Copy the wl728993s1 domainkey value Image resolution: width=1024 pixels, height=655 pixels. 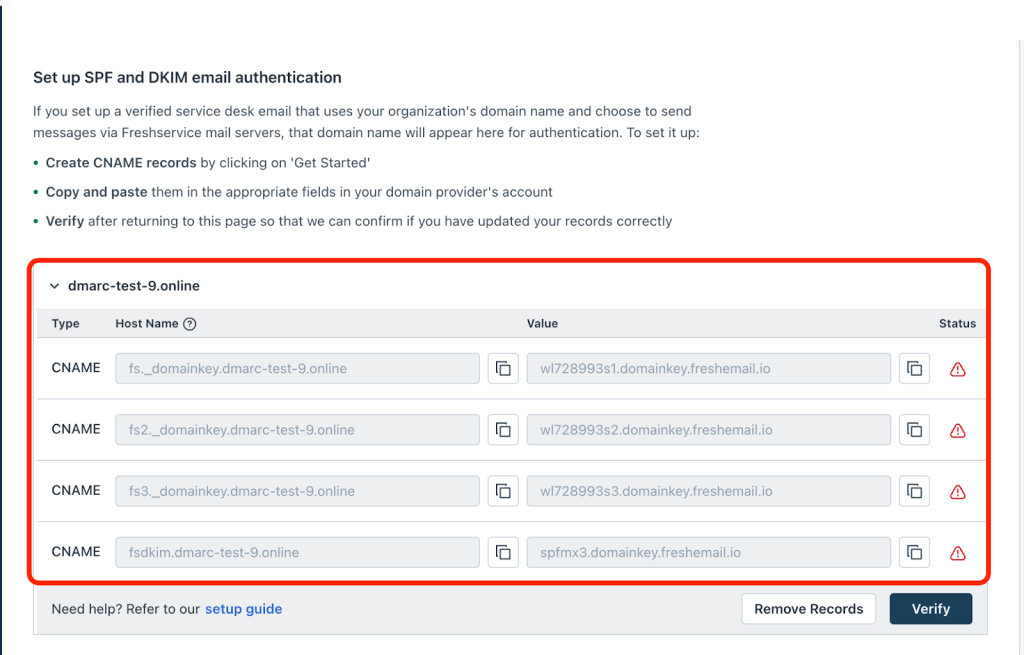click(914, 369)
